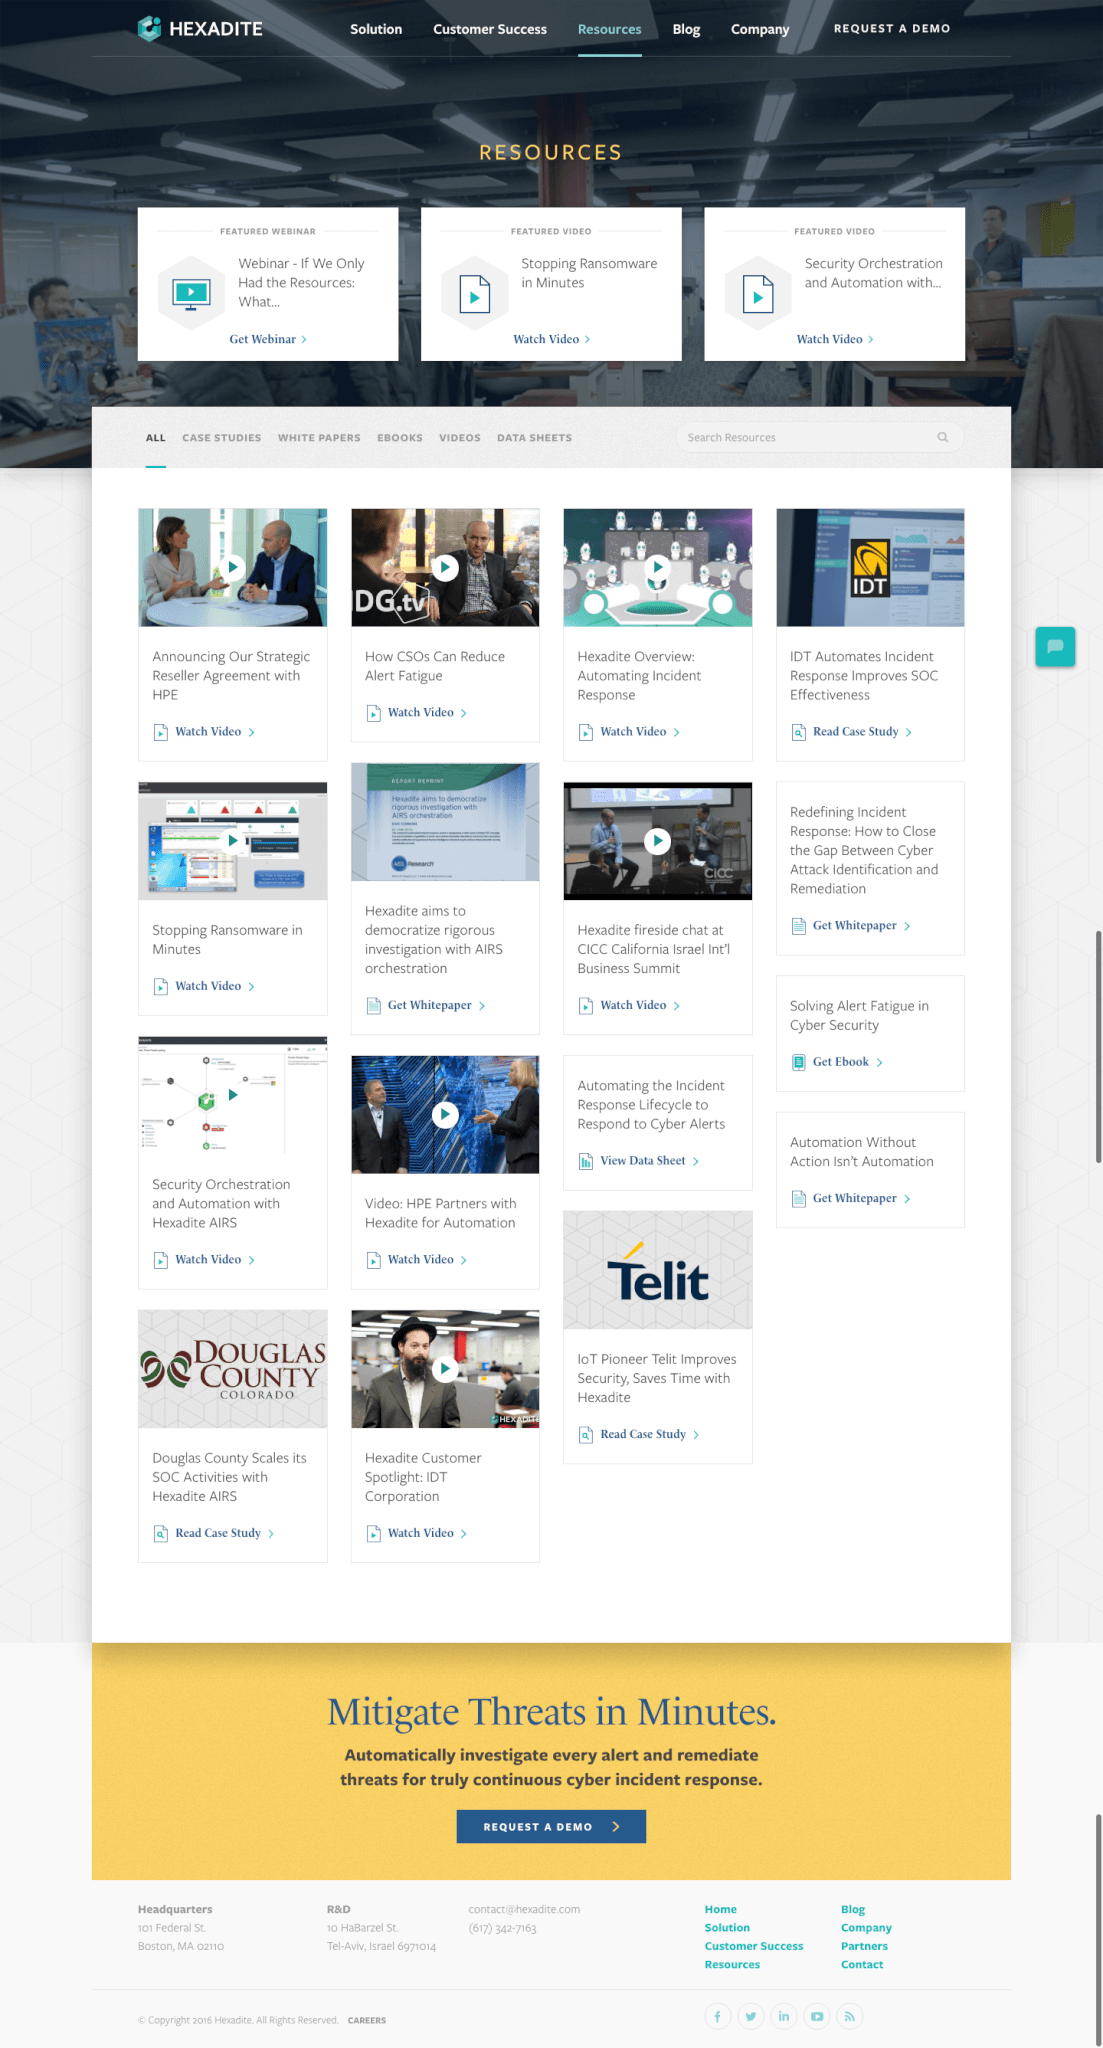Image resolution: width=1103 pixels, height=2048 pixels.
Task: Play the CICC fireside chat video
Action: (x=658, y=841)
